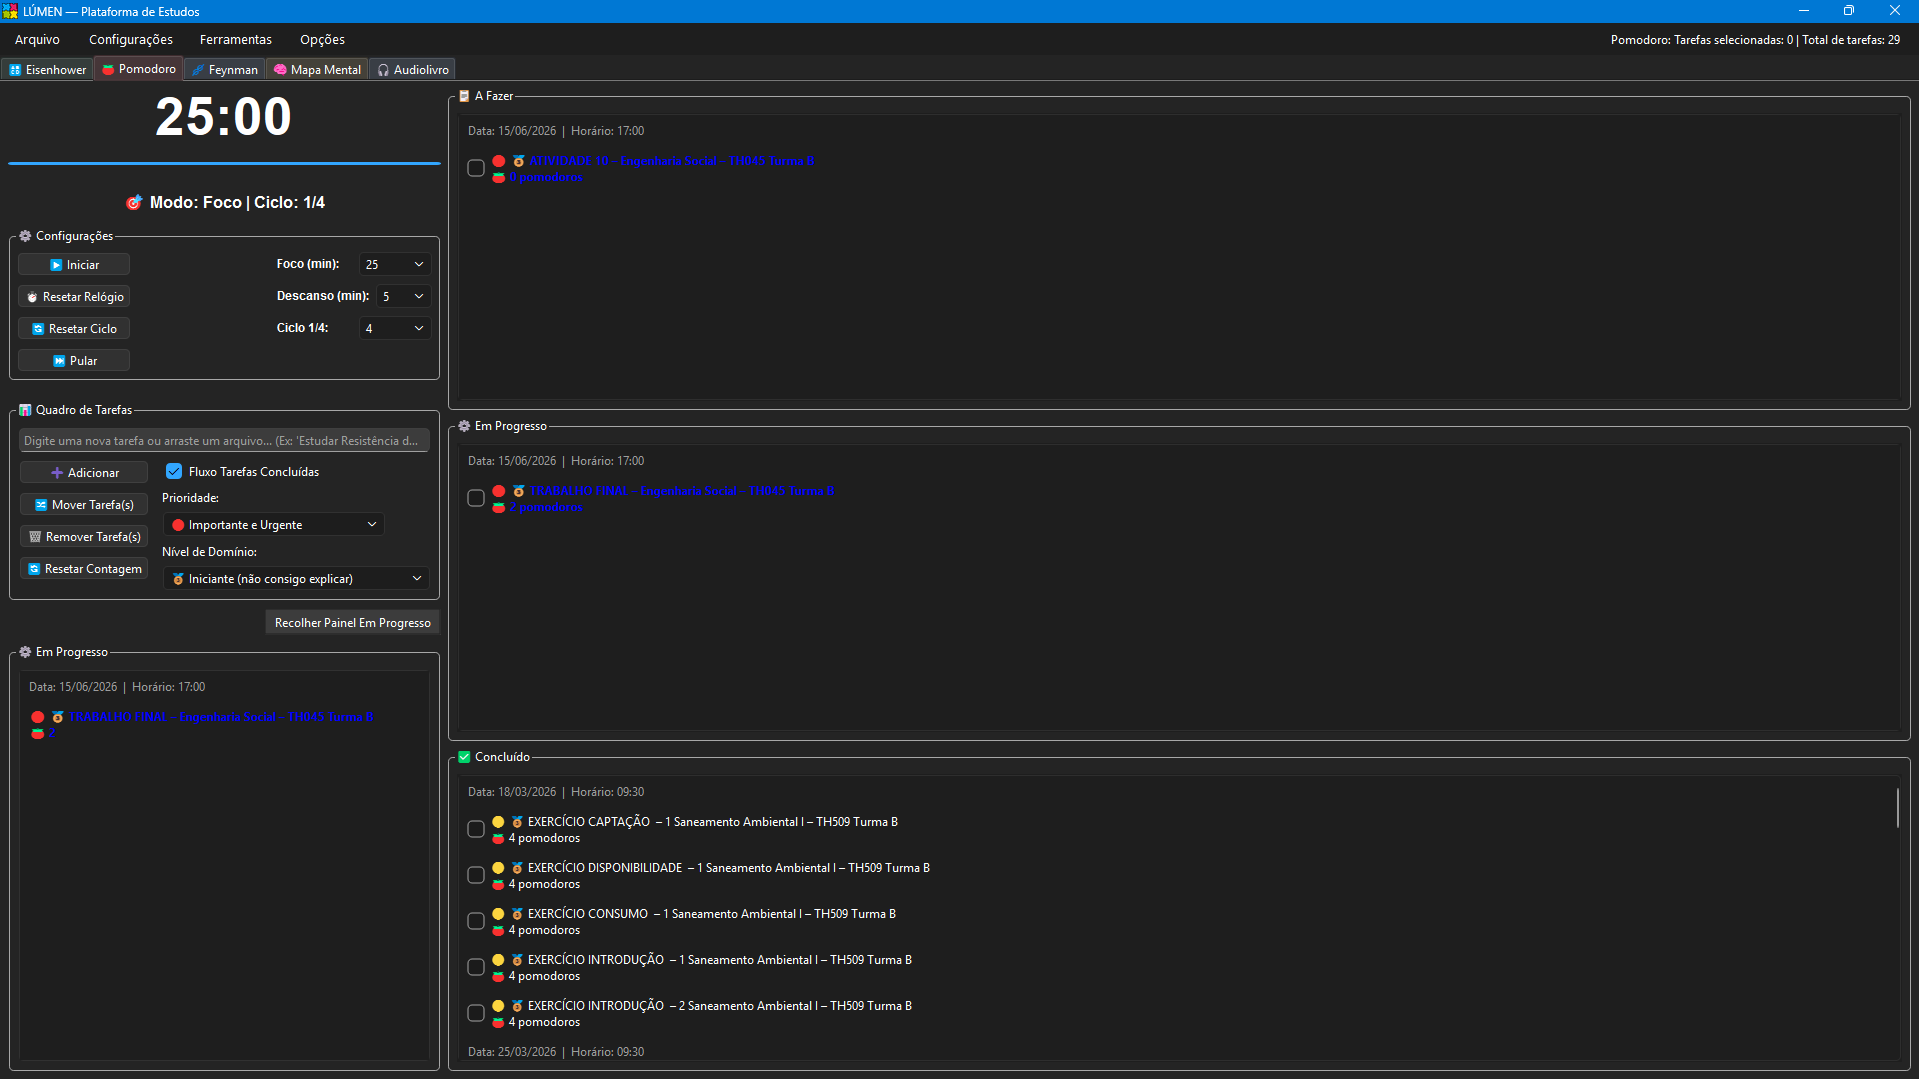Click the tomato icon under EXERCÍCIO CONSUMO
This screenshot has width=1919, height=1079.
click(498, 930)
